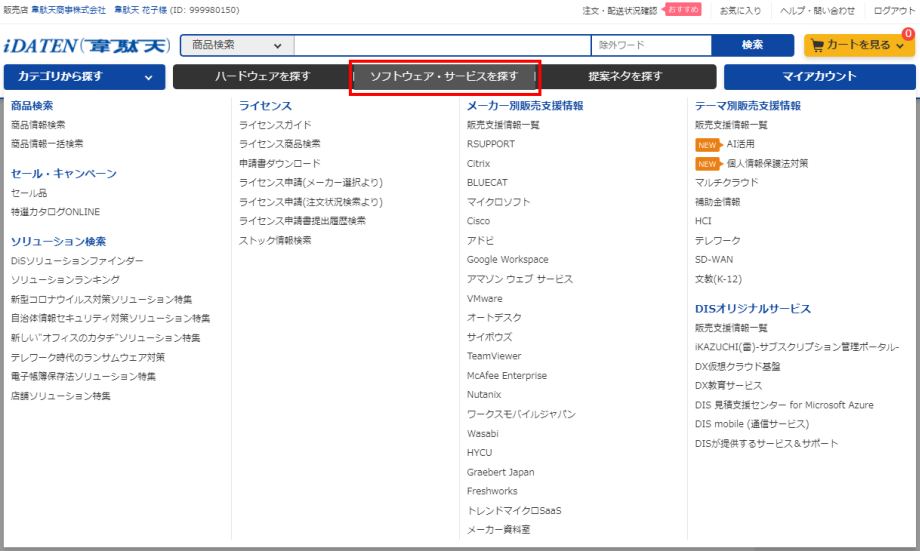Click the NEW badge beside 個人情報保護法対策
This screenshot has height=551, width=920.
click(x=708, y=163)
